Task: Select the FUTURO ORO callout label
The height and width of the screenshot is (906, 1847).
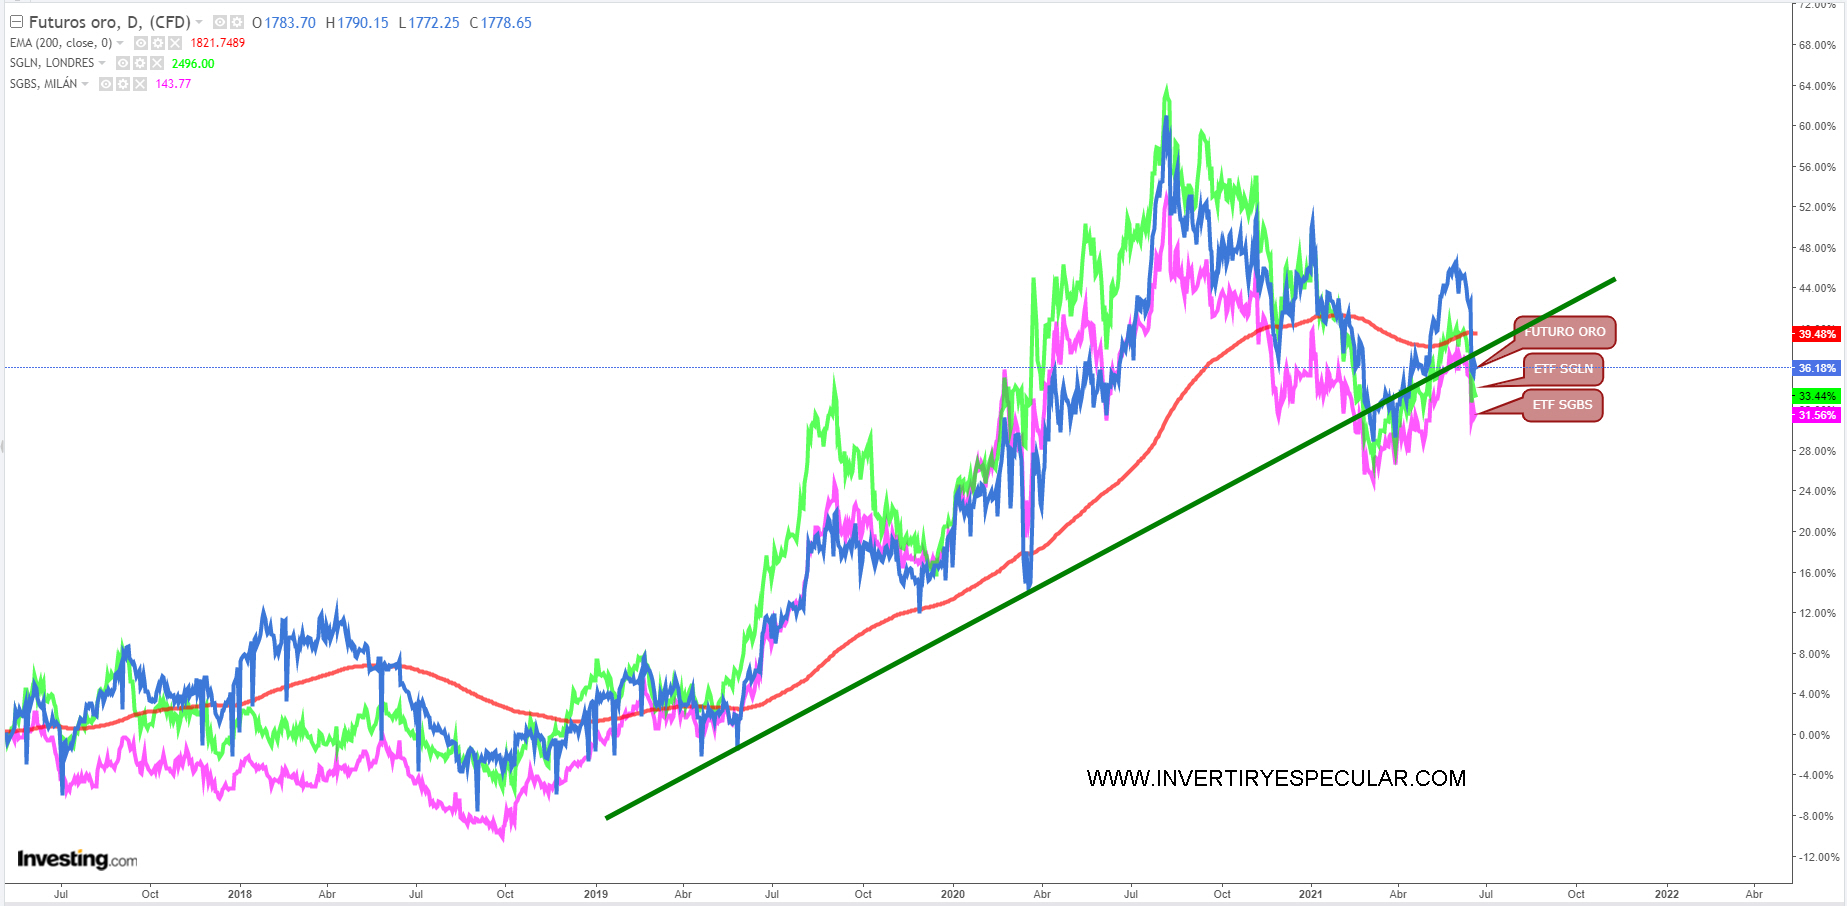Action: click(x=1564, y=332)
